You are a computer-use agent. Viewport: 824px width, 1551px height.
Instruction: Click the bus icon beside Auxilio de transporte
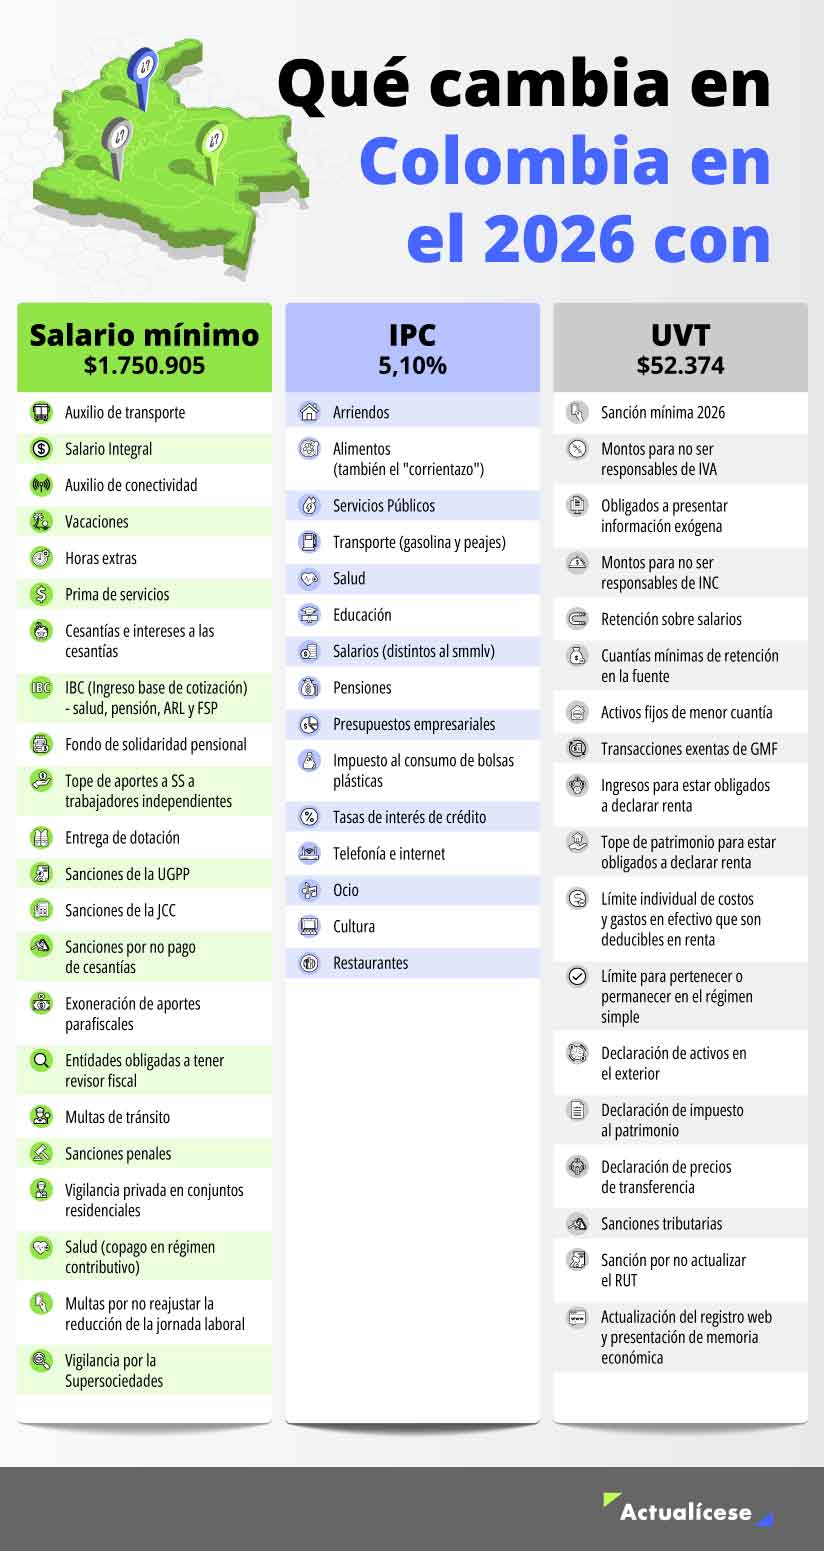click(41, 412)
